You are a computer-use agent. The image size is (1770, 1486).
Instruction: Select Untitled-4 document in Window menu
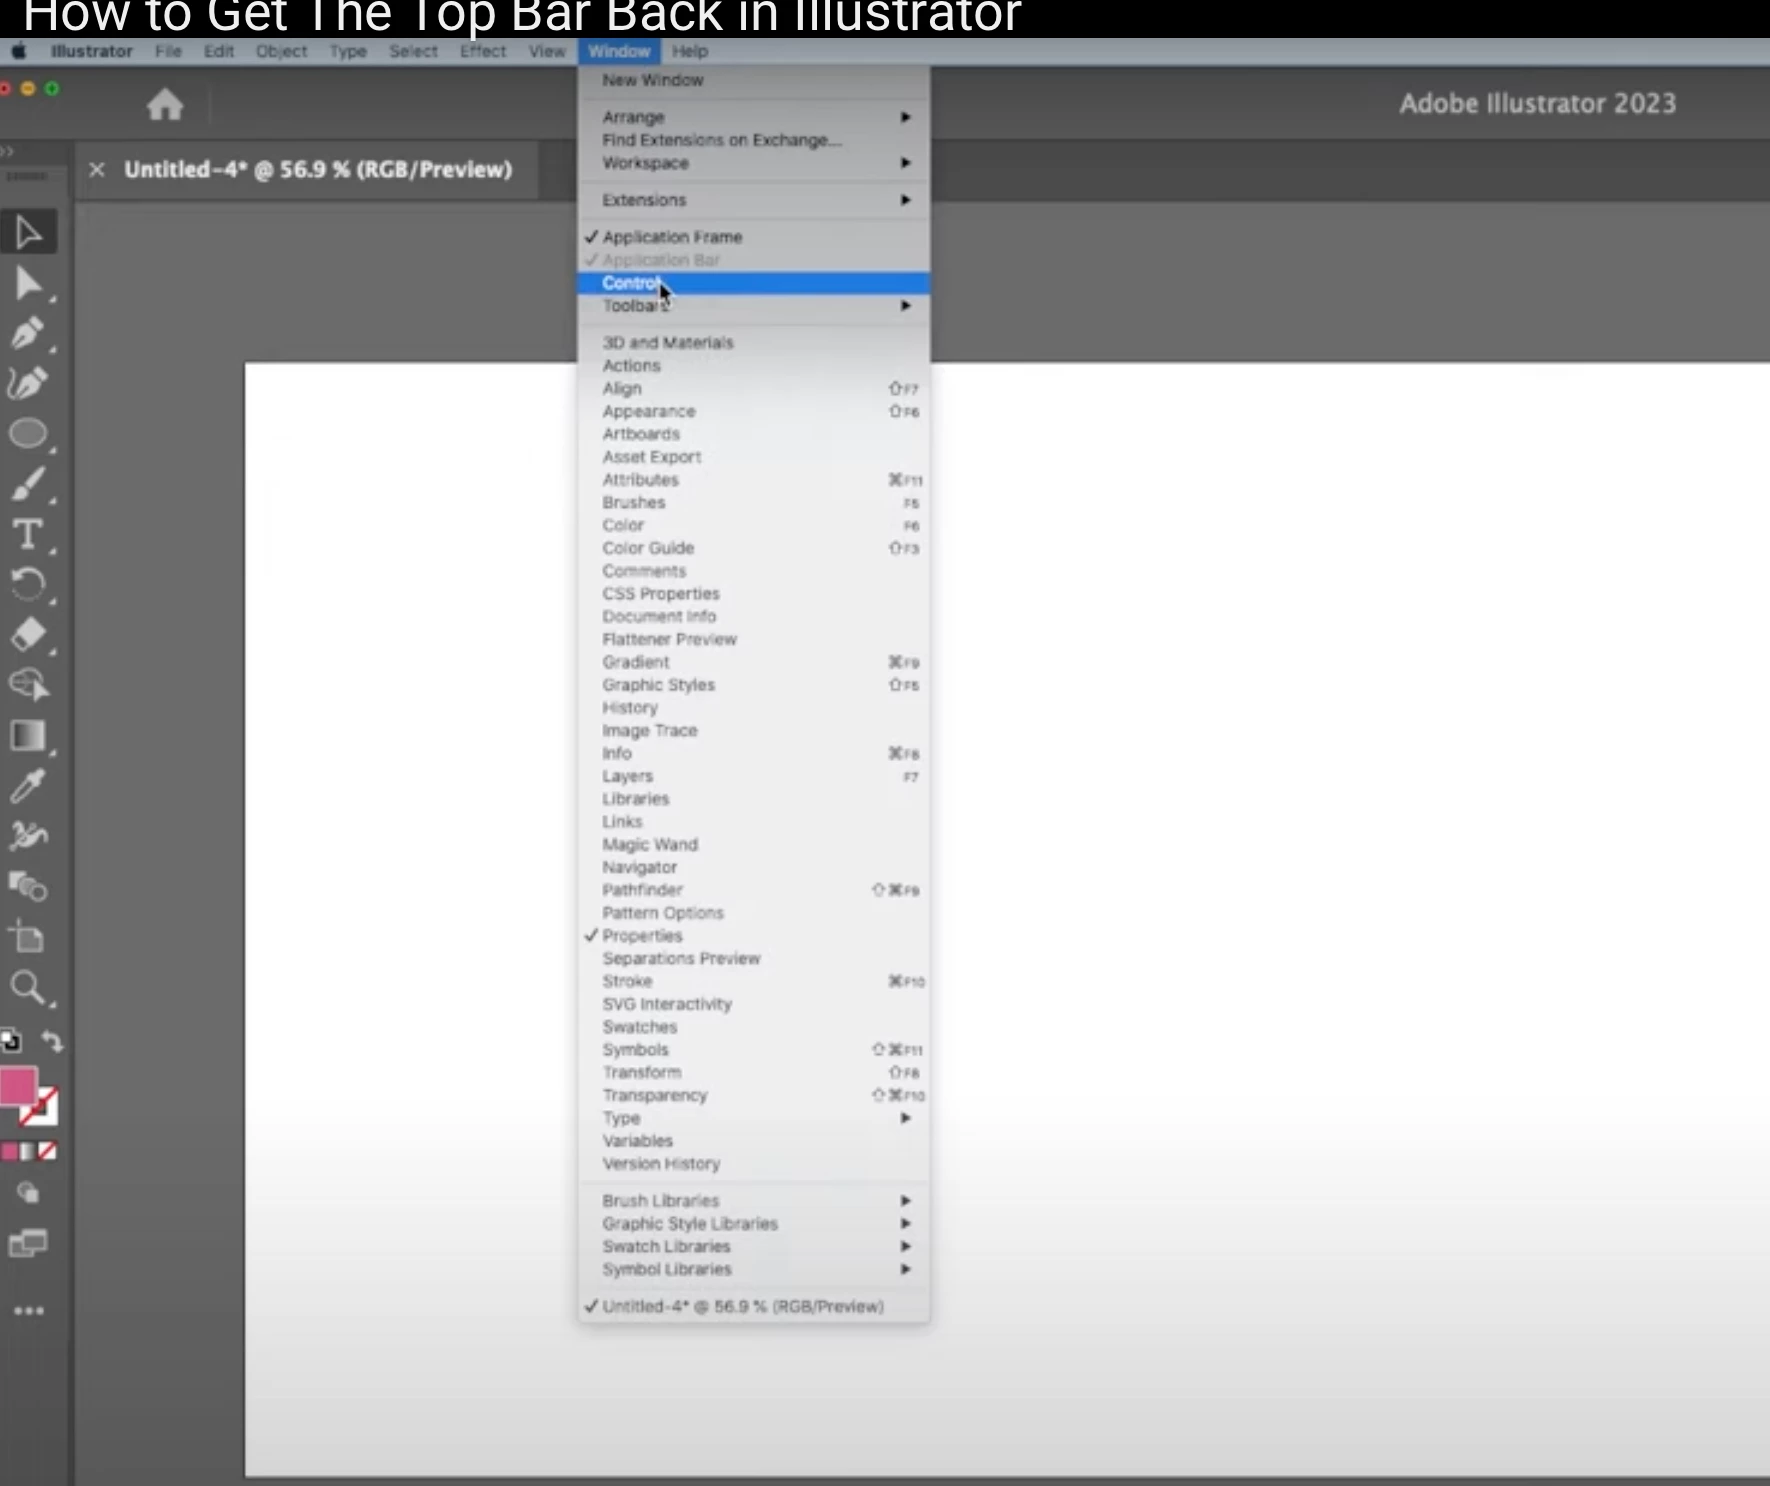click(x=754, y=1306)
